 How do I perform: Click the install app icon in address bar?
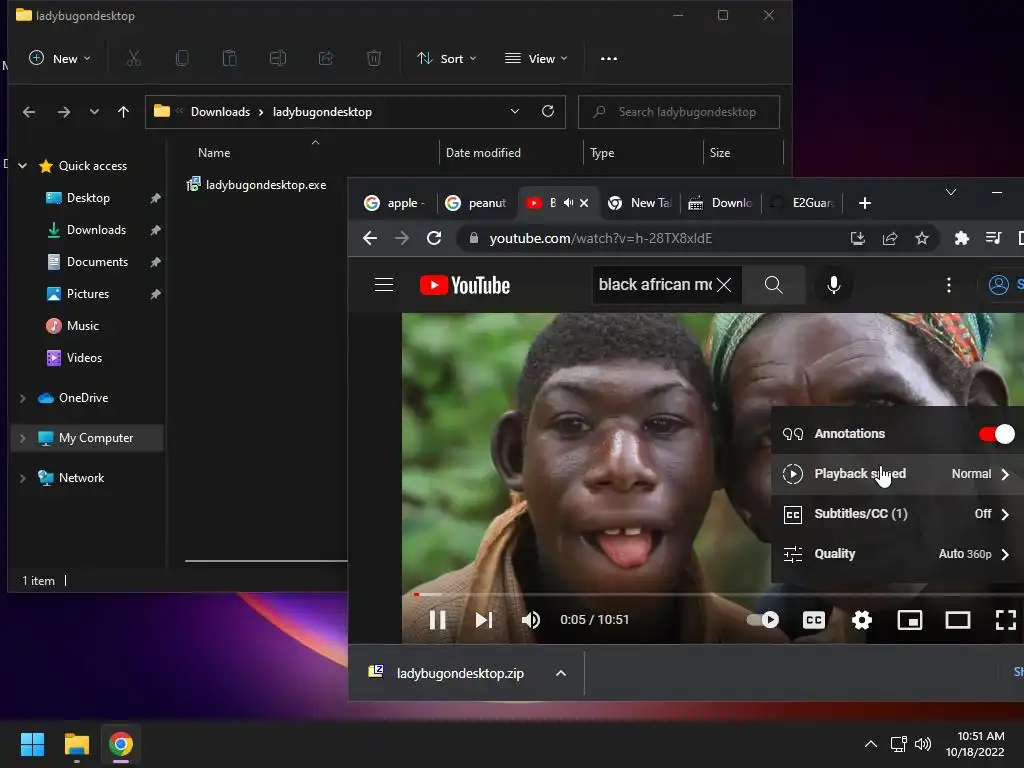coord(857,238)
